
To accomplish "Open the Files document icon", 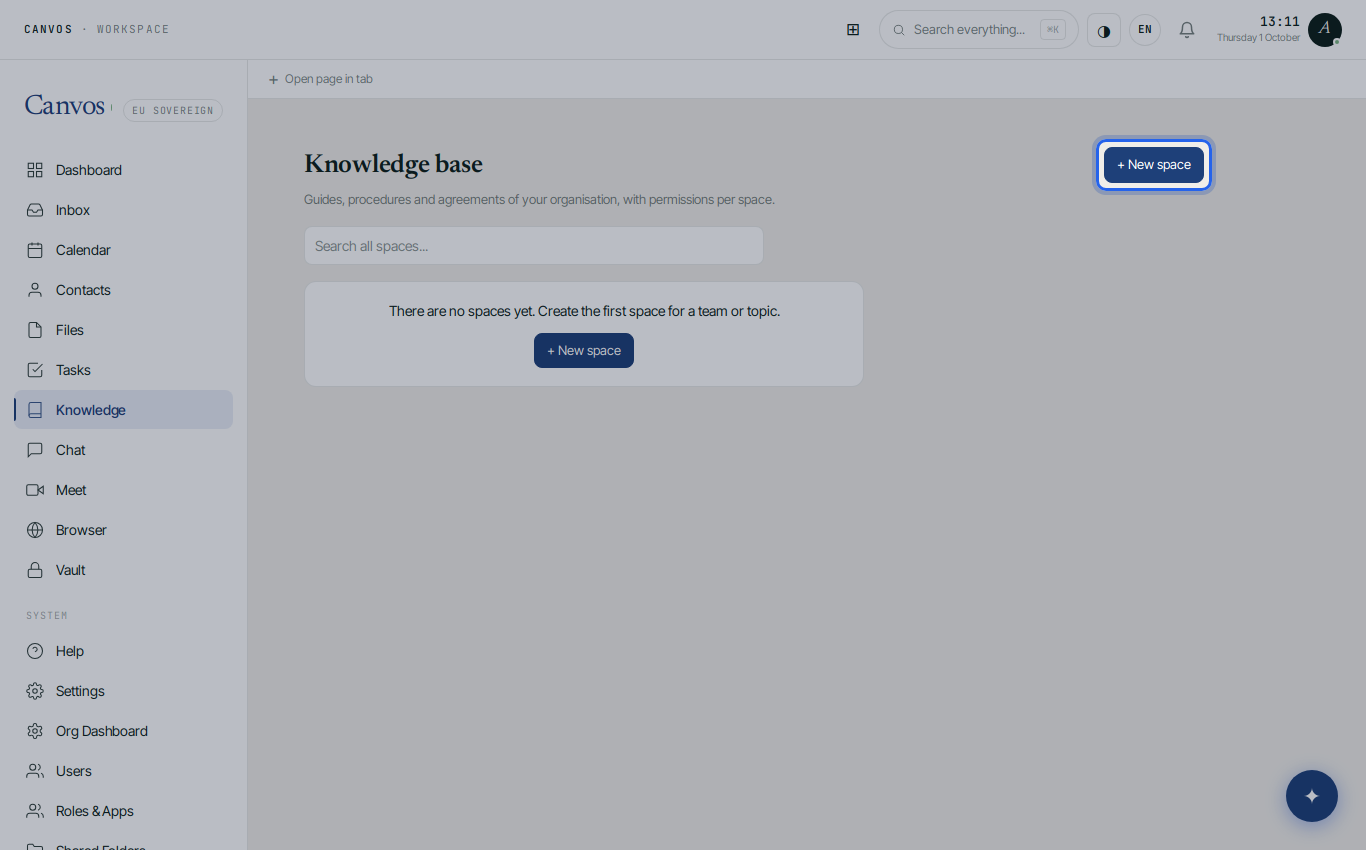I will coord(35,330).
